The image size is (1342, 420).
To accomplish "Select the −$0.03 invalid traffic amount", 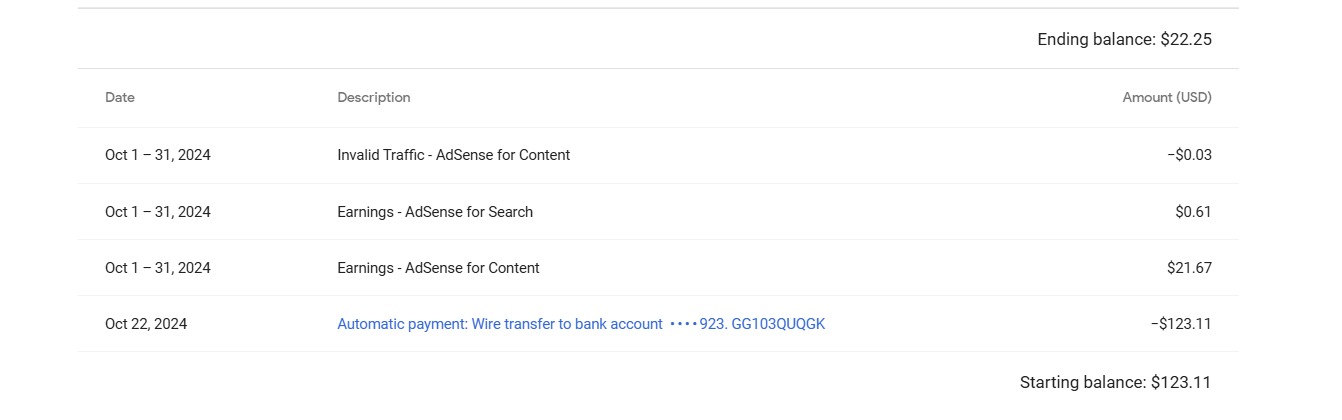I will click(1189, 155).
